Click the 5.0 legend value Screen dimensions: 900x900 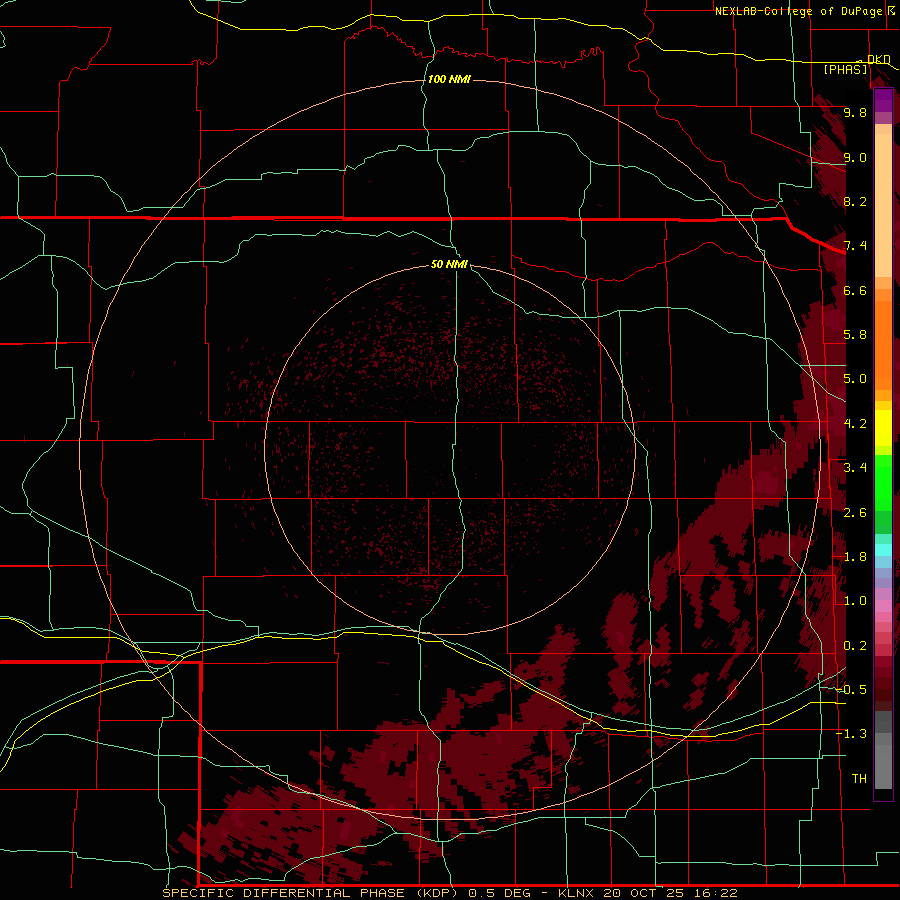[855, 379]
